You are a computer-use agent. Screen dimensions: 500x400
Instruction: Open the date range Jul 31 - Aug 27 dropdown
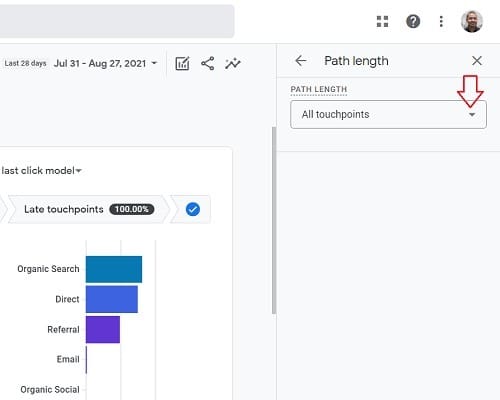(105, 63)
